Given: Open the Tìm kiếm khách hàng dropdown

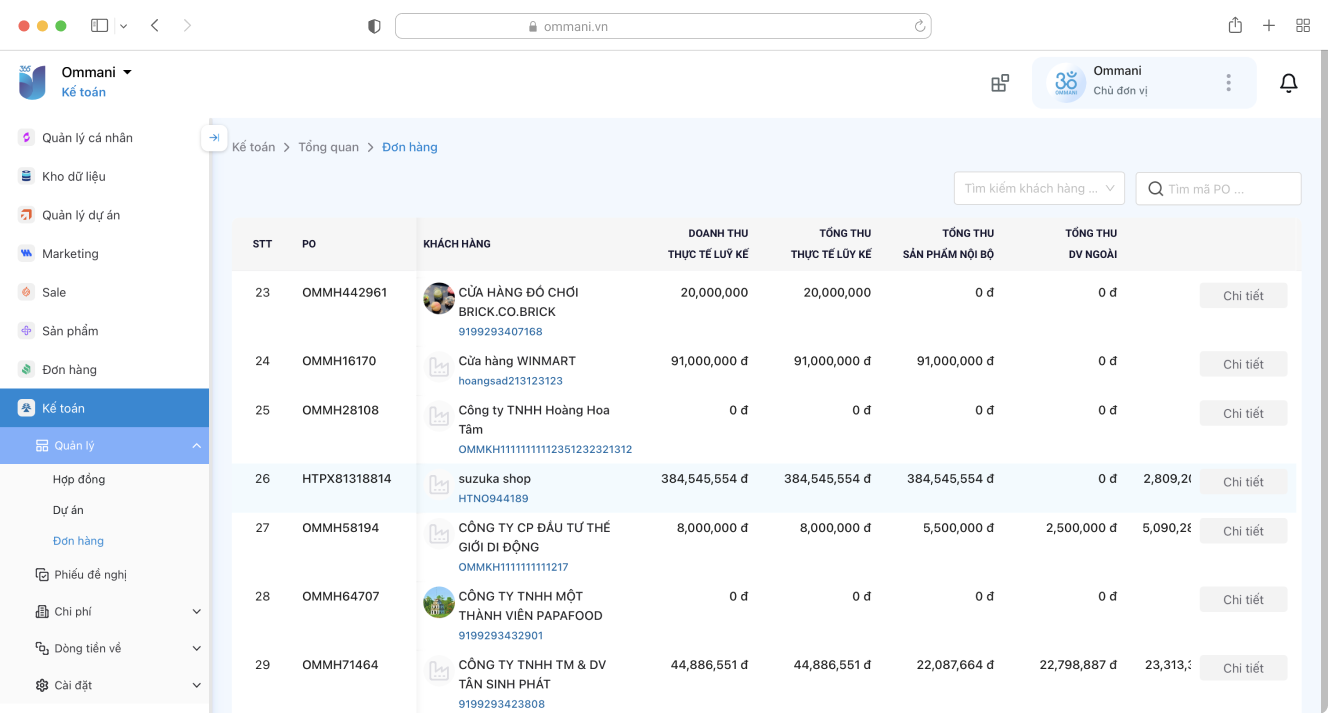Looking at the screenshot, I should (x=1039, y=189).
